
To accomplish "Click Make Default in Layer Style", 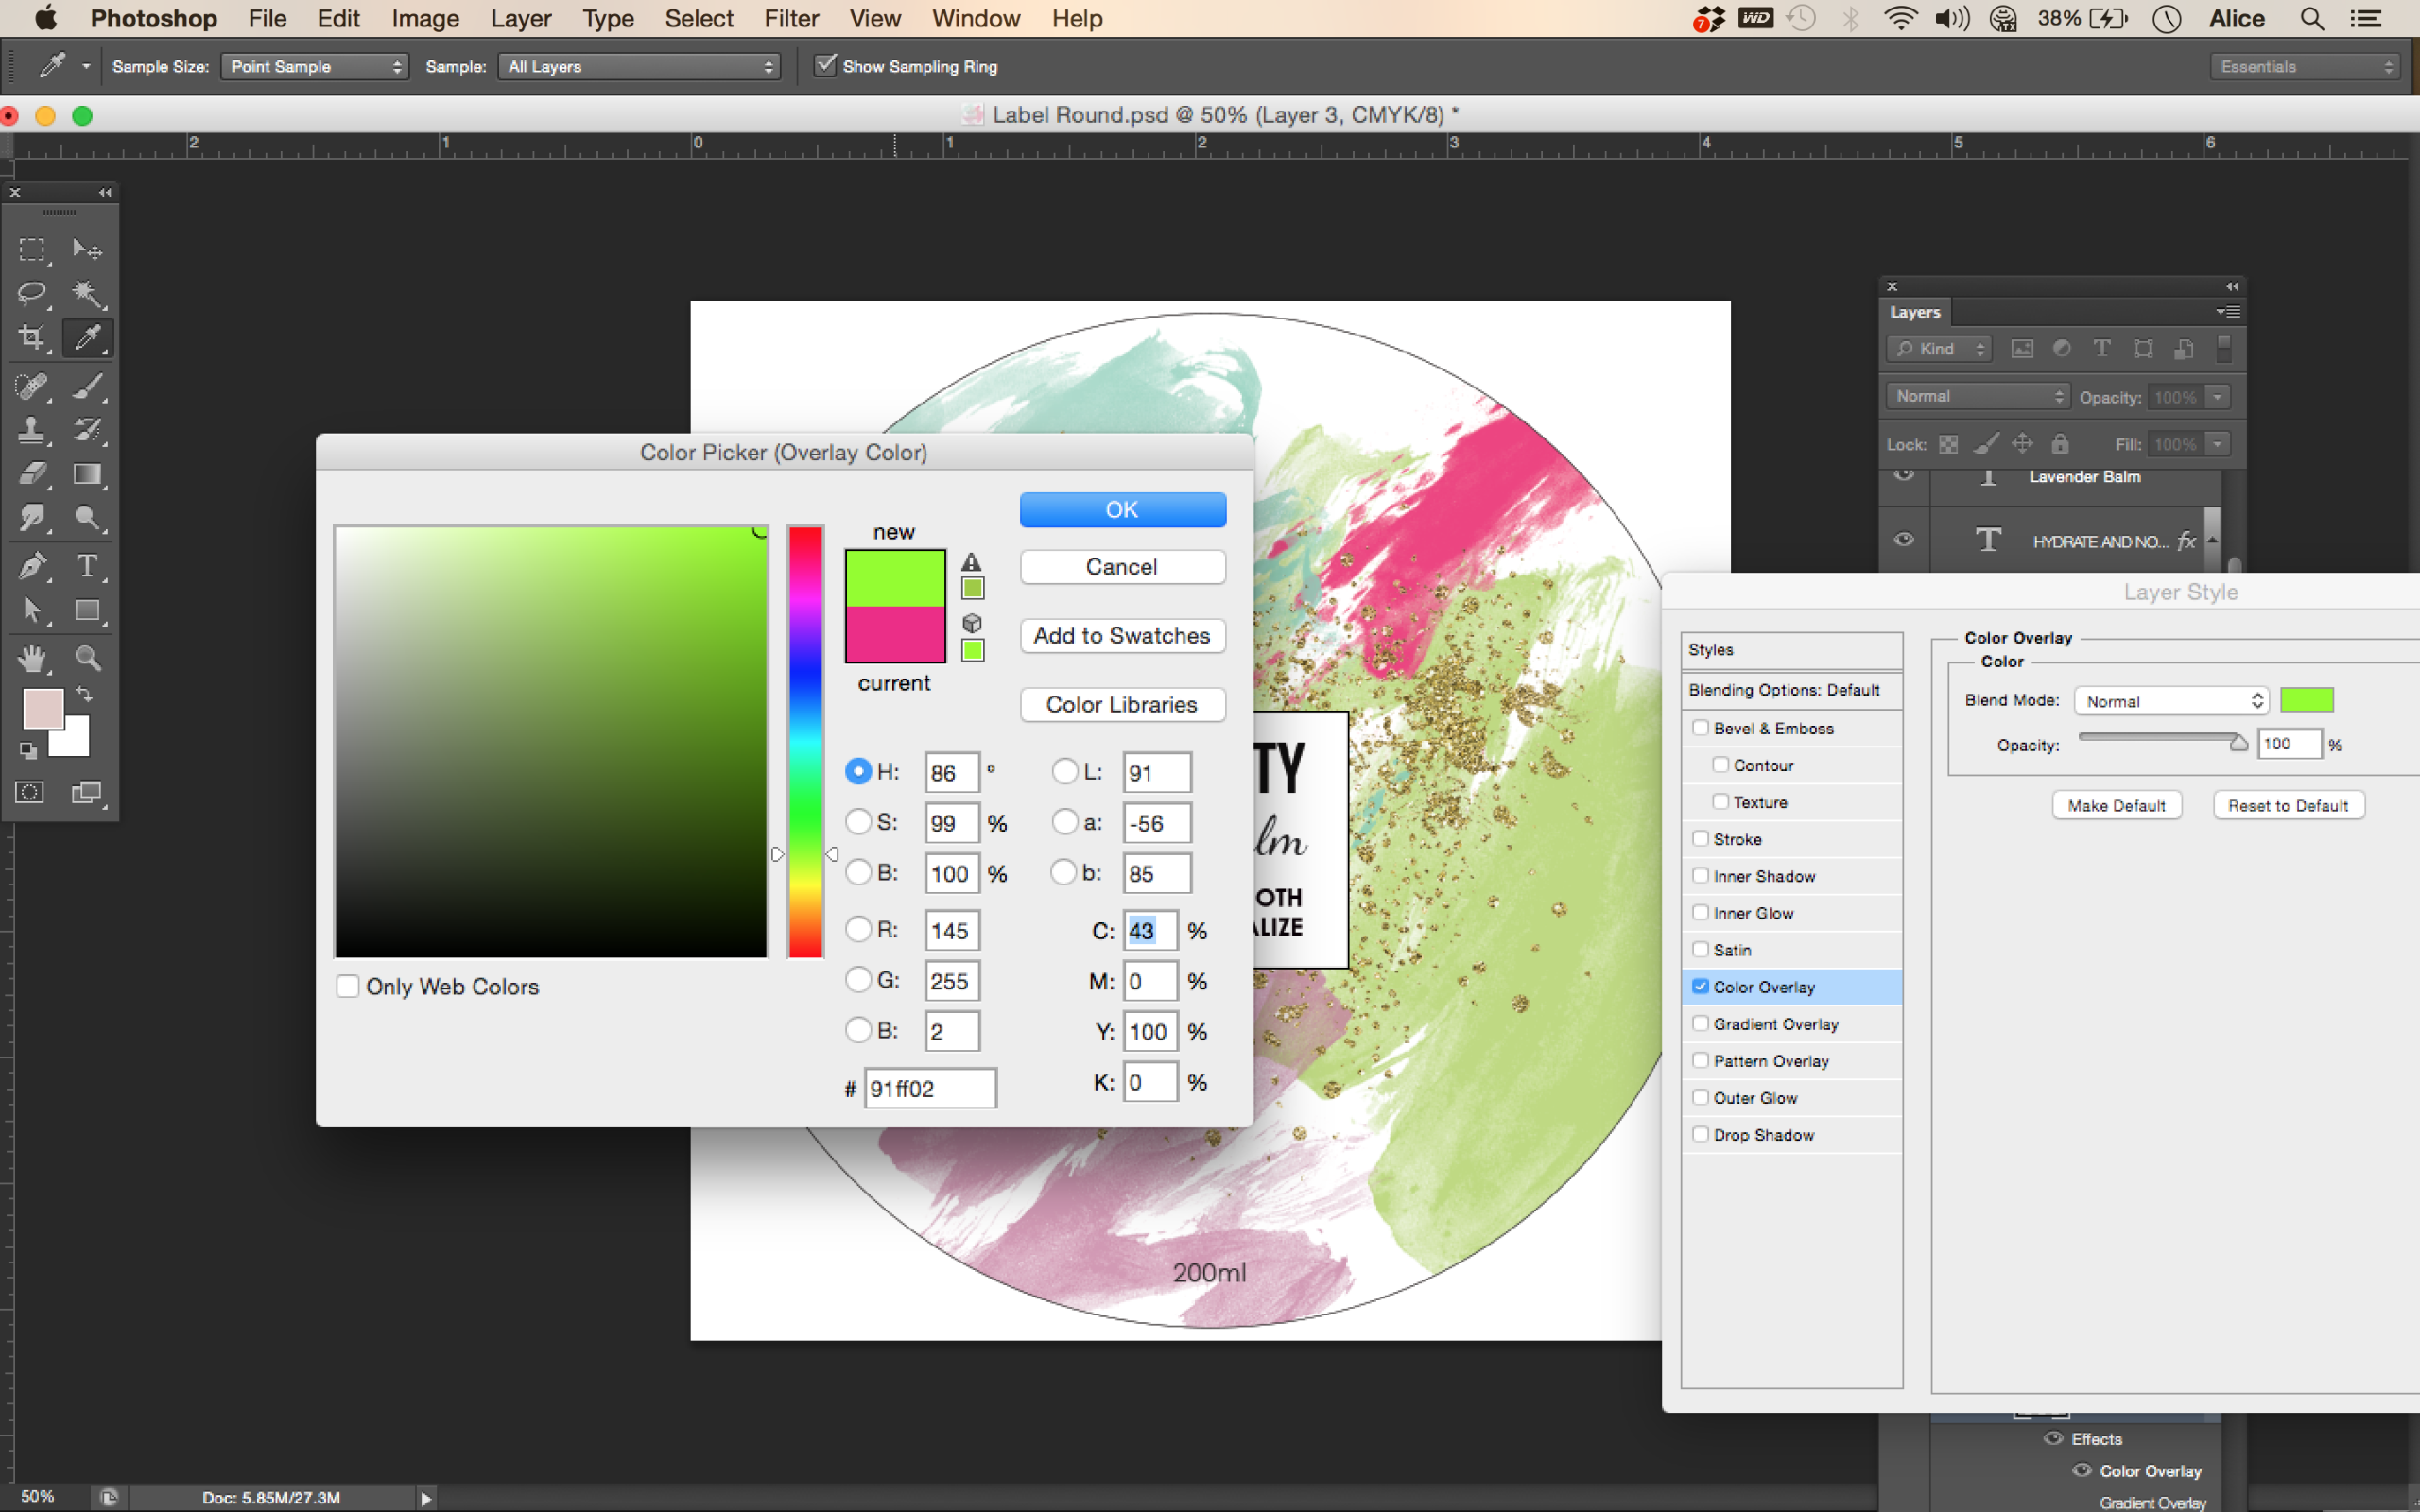I will (x=2116, y=805).
